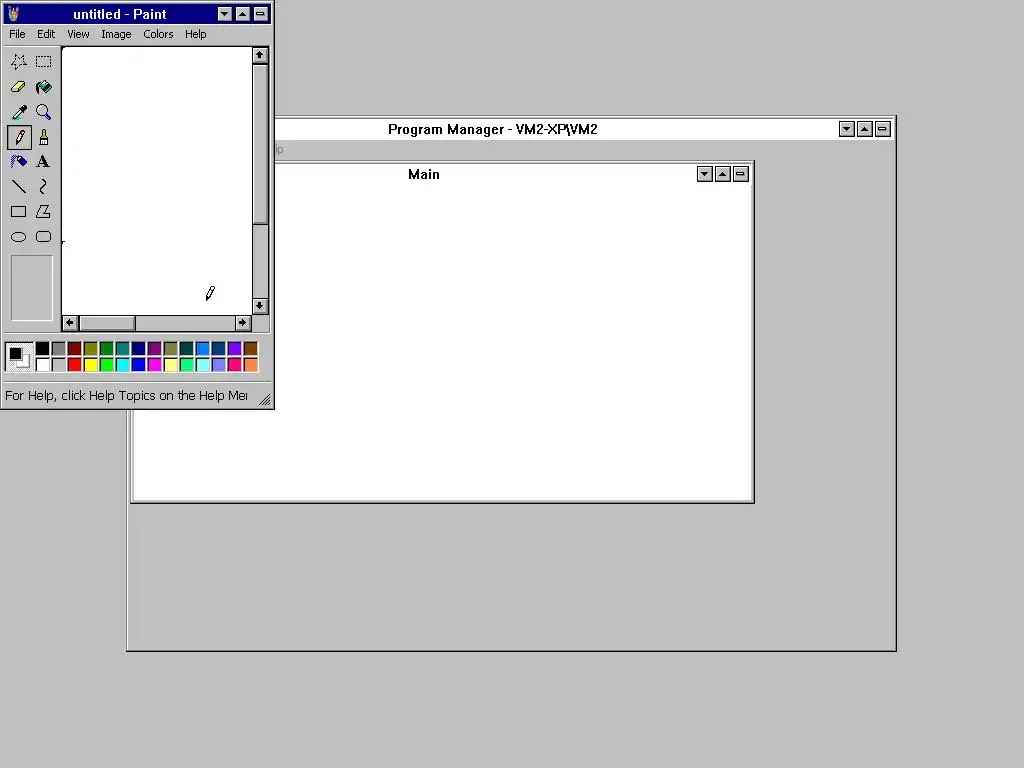The height and width of the screenshot is (768, 1024).
Task: Open the File menu in Paint
Action: click(17, 34)
